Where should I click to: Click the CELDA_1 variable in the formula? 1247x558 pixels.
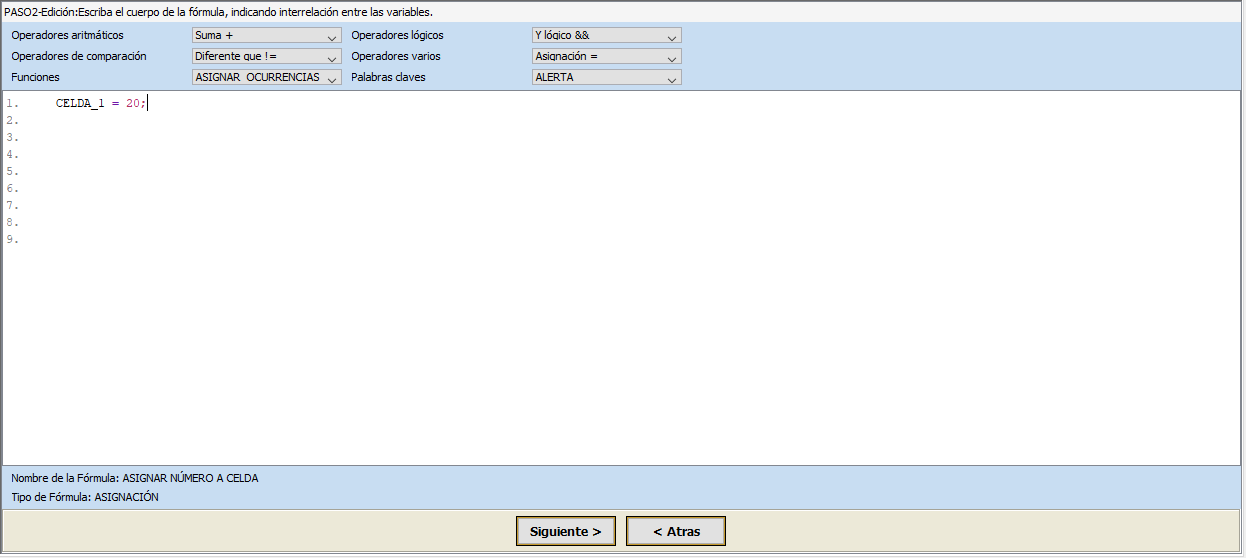[x=79, y=104]
